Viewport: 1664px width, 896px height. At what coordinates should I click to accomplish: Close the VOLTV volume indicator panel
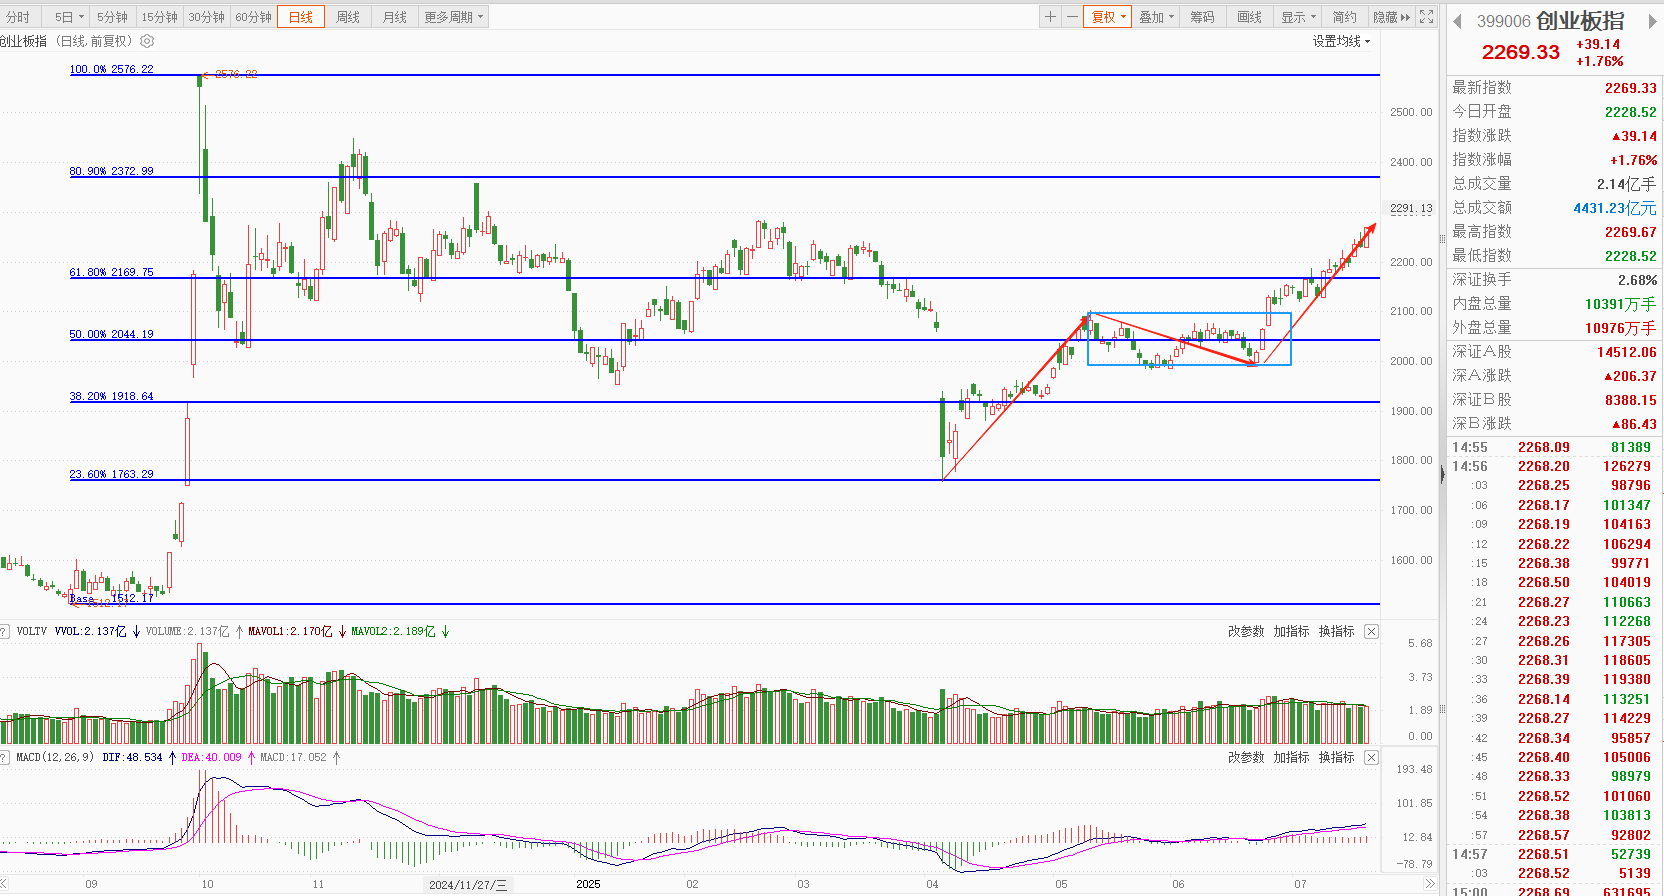tap(1372, 632)
